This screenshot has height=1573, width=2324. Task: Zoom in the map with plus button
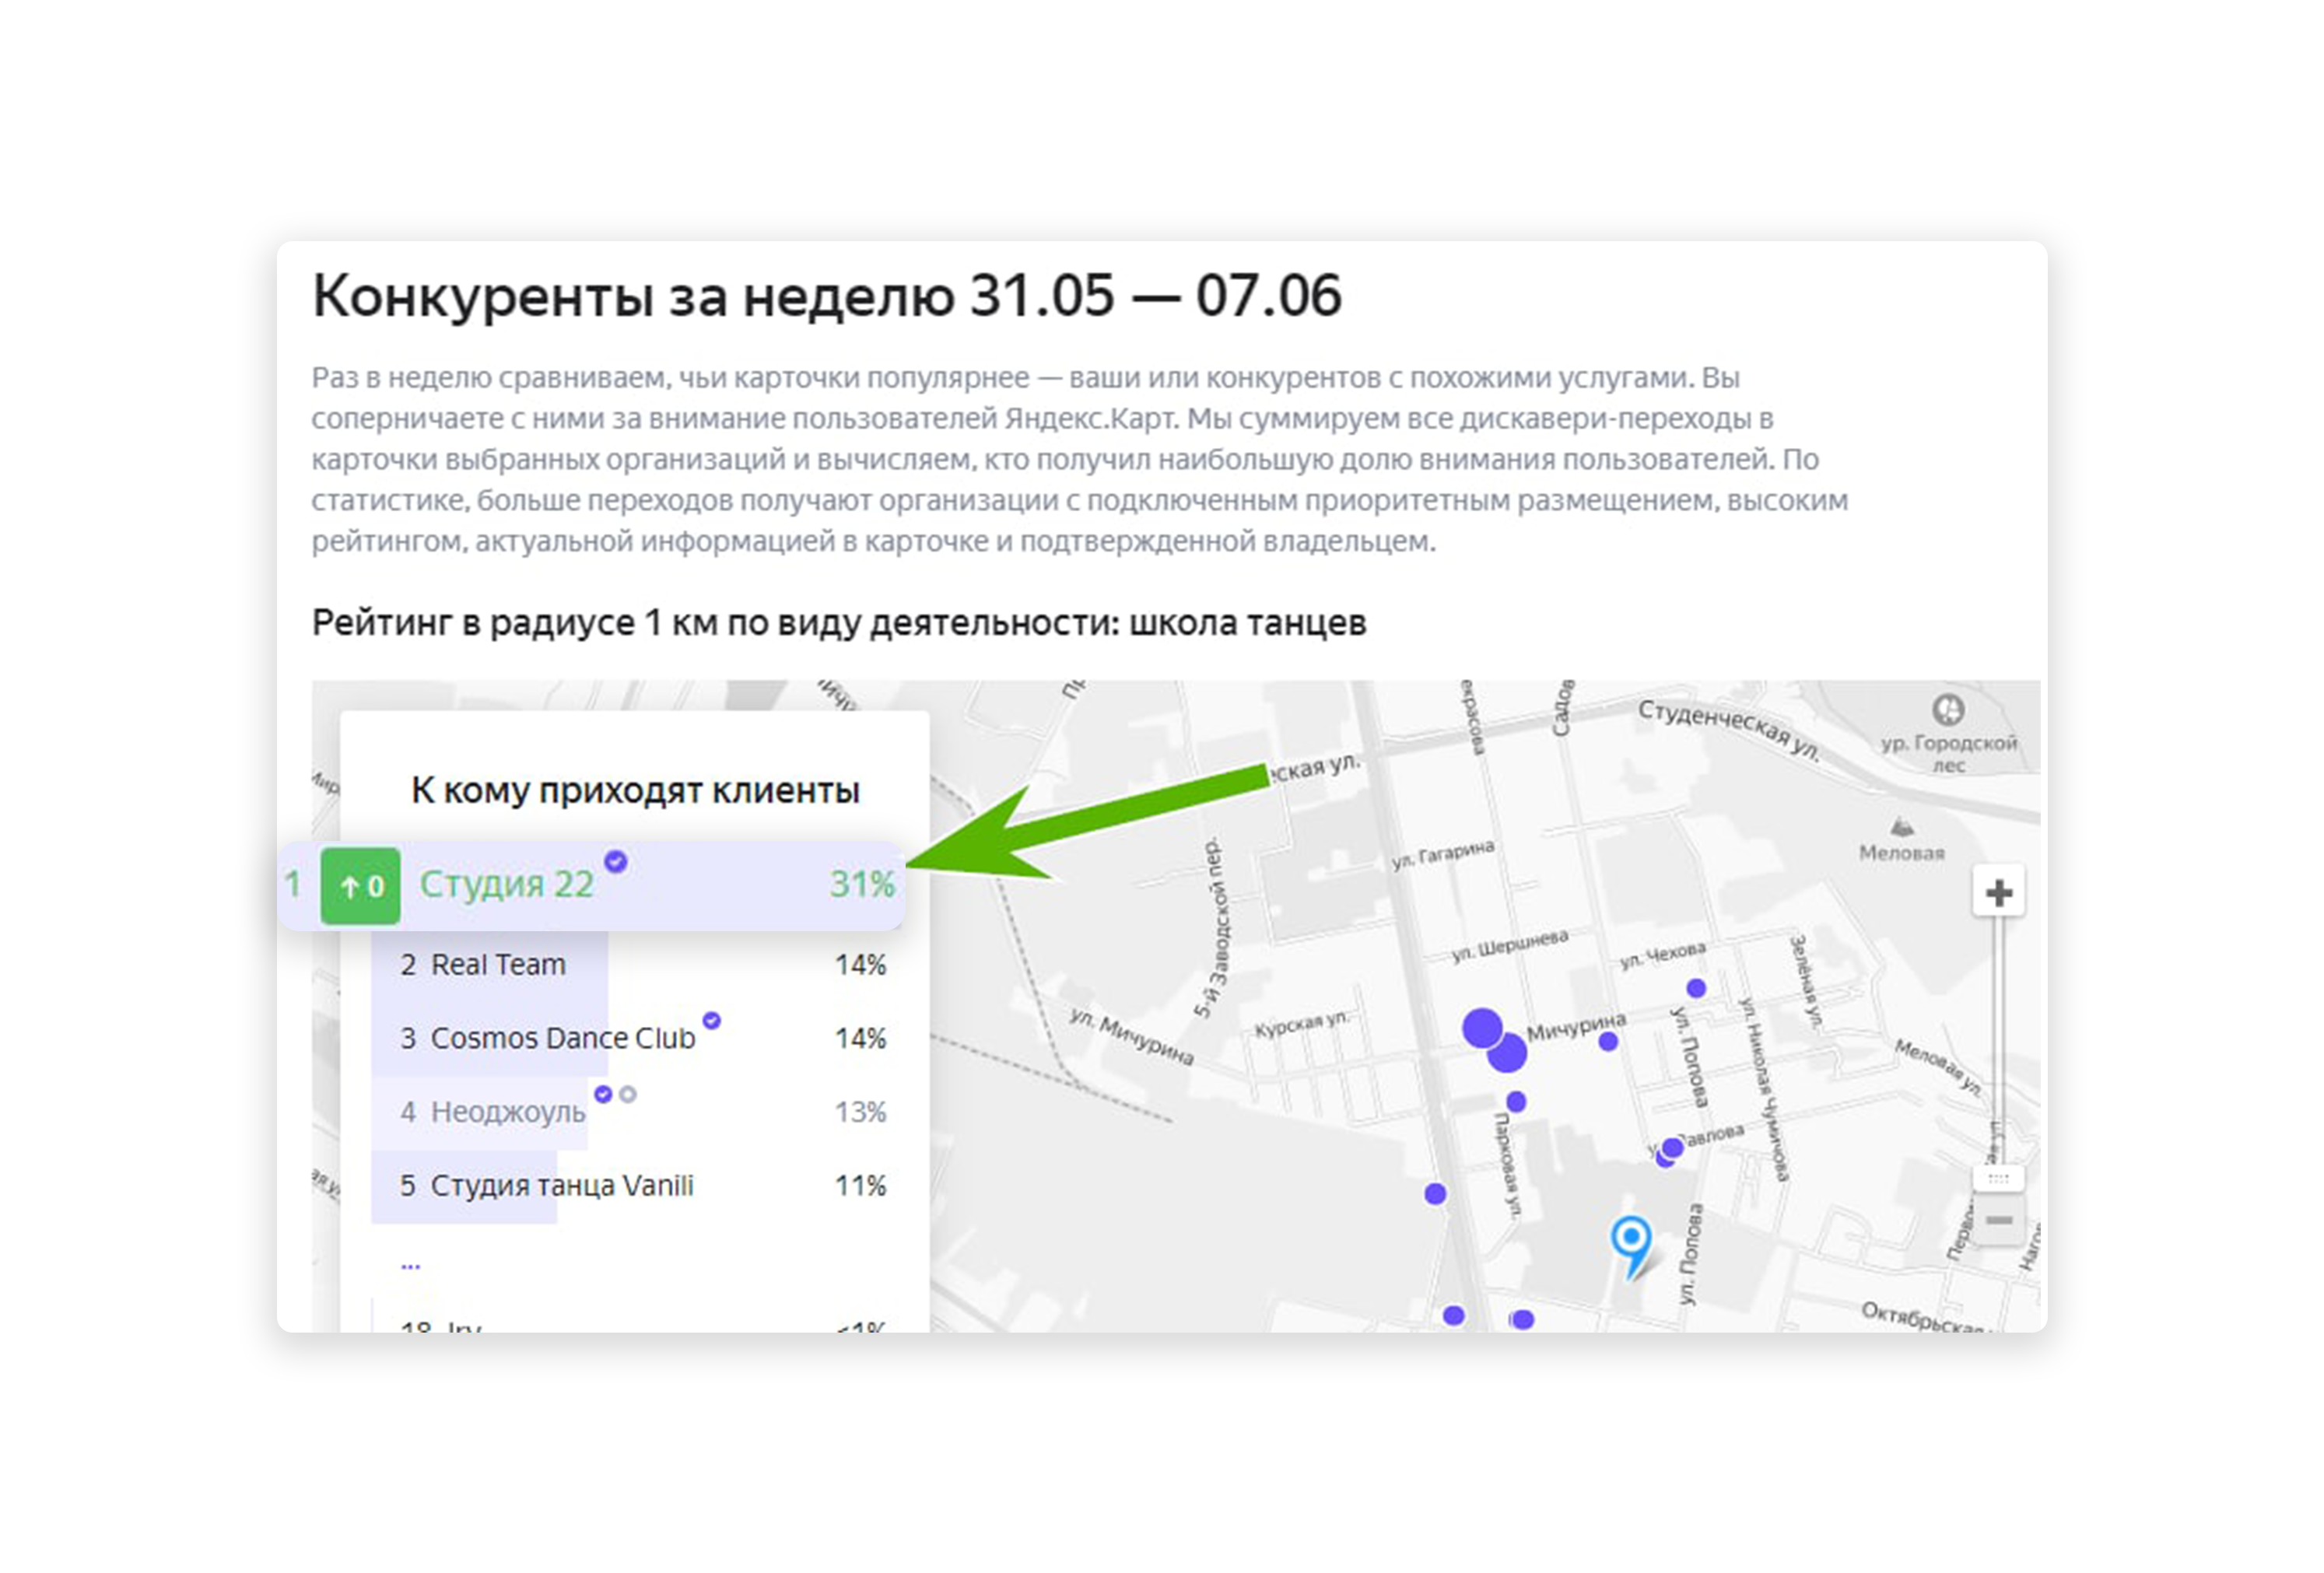1998,892
